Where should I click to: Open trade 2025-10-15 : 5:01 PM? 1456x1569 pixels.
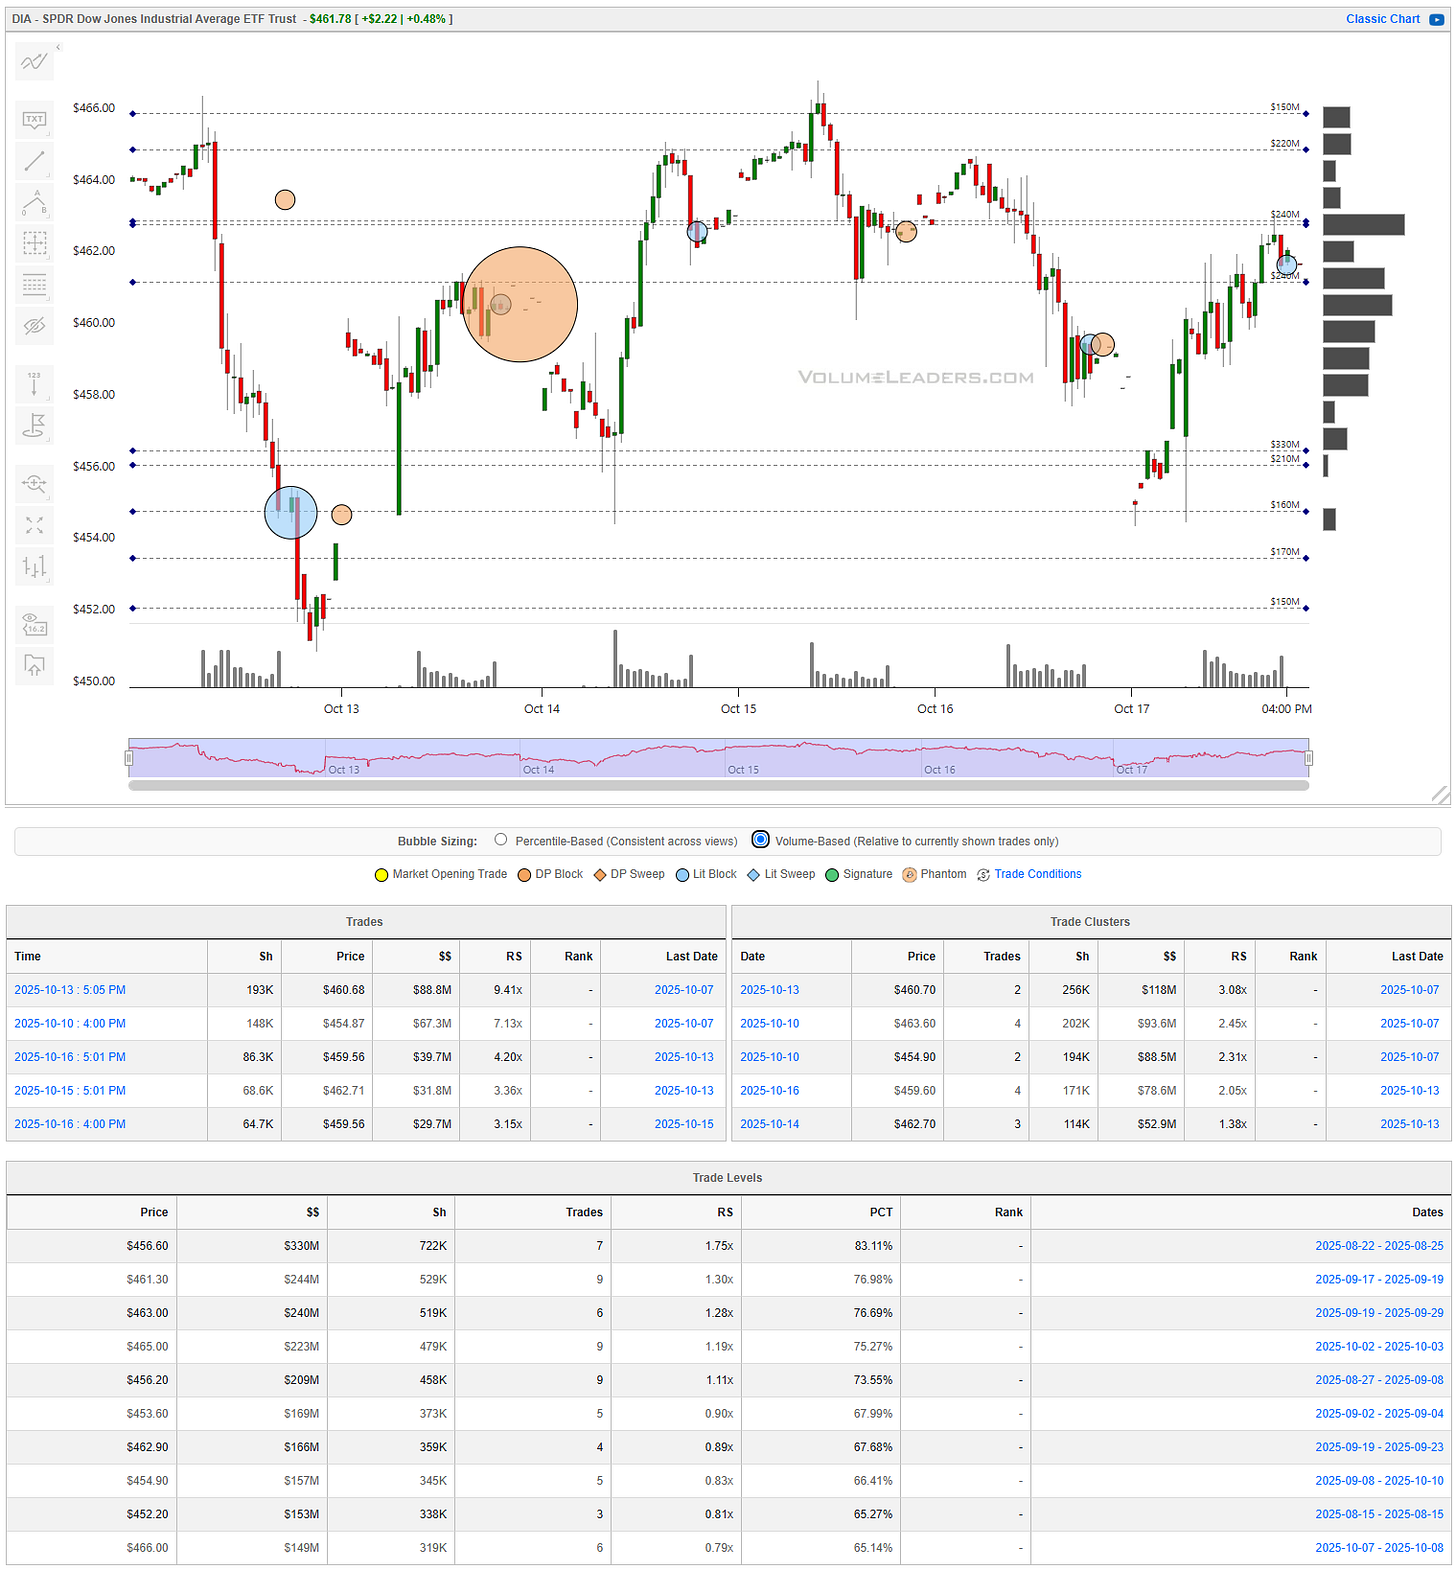(70, 1091)
